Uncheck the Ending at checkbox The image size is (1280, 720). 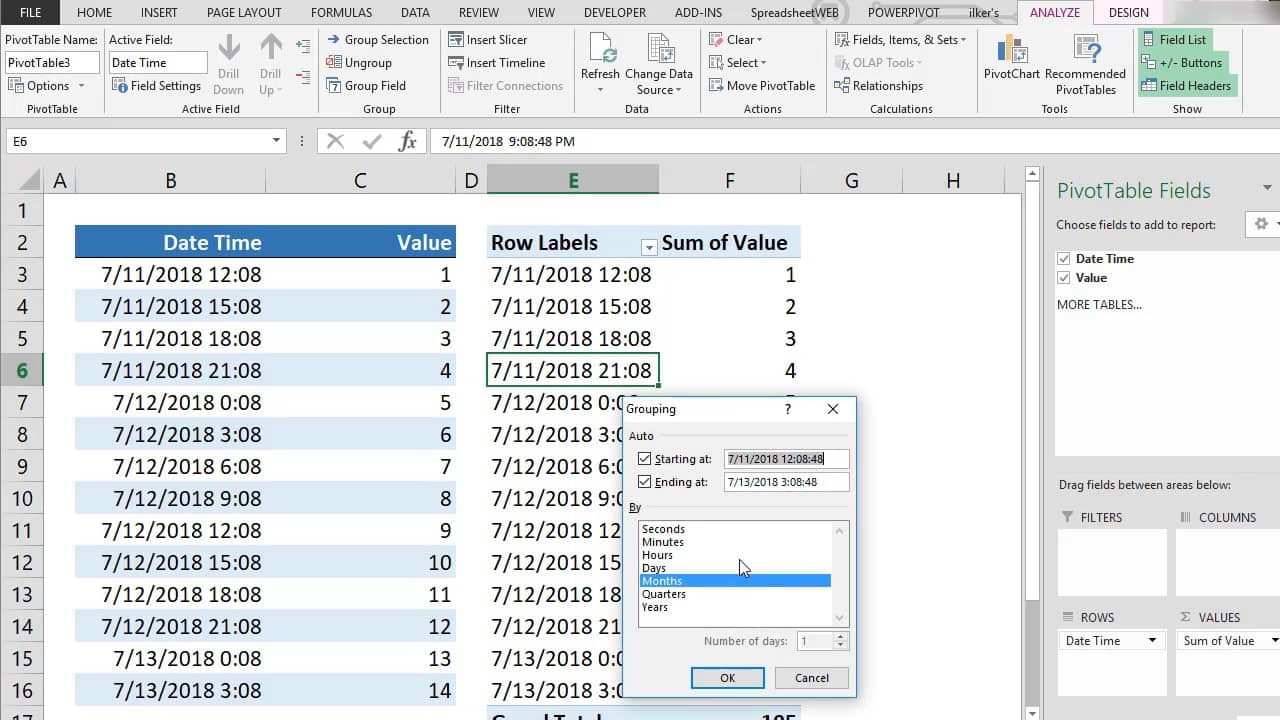point(645,482)
